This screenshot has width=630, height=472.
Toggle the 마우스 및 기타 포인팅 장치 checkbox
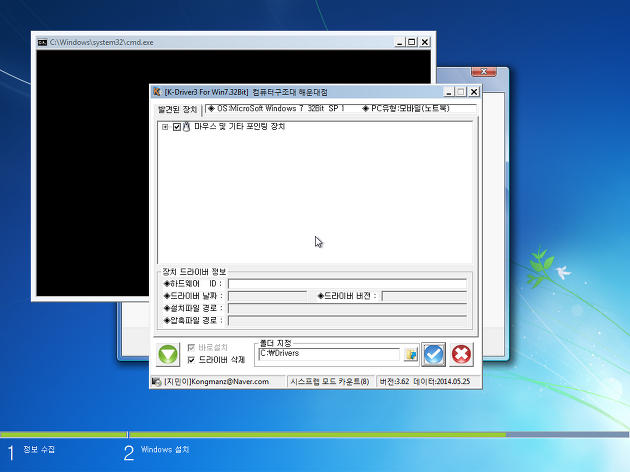click(x=177, y=127)
